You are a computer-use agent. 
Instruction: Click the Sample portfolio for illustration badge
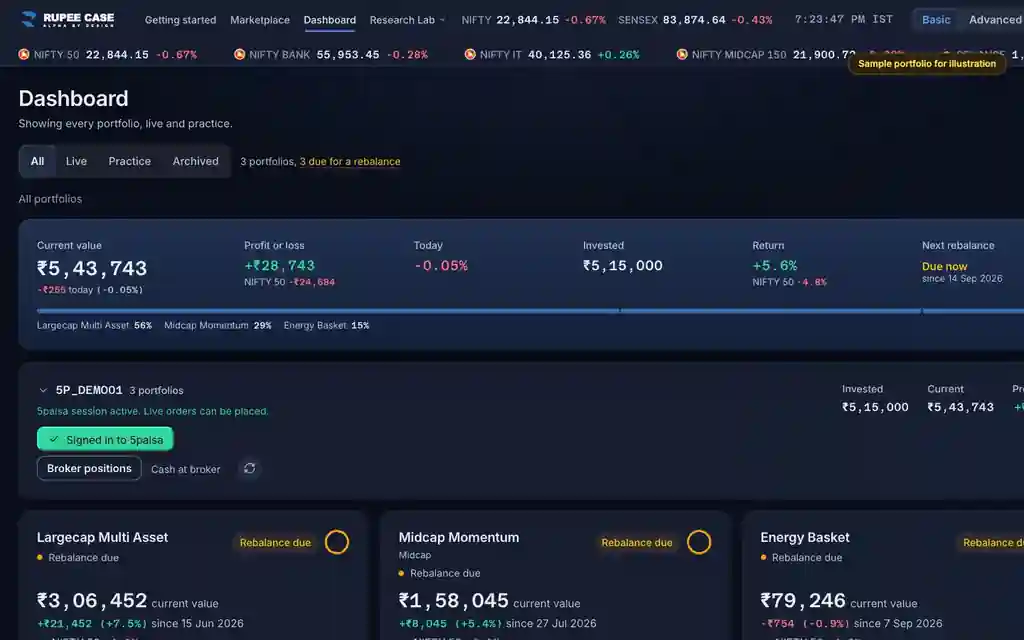(x=927, y=63)
